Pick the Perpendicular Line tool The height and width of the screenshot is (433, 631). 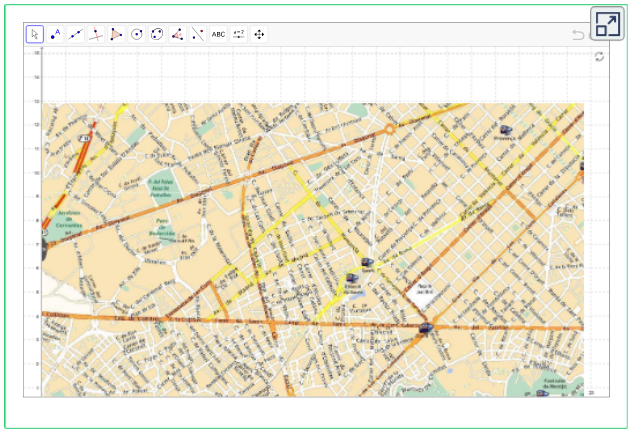tap(96, 34)
